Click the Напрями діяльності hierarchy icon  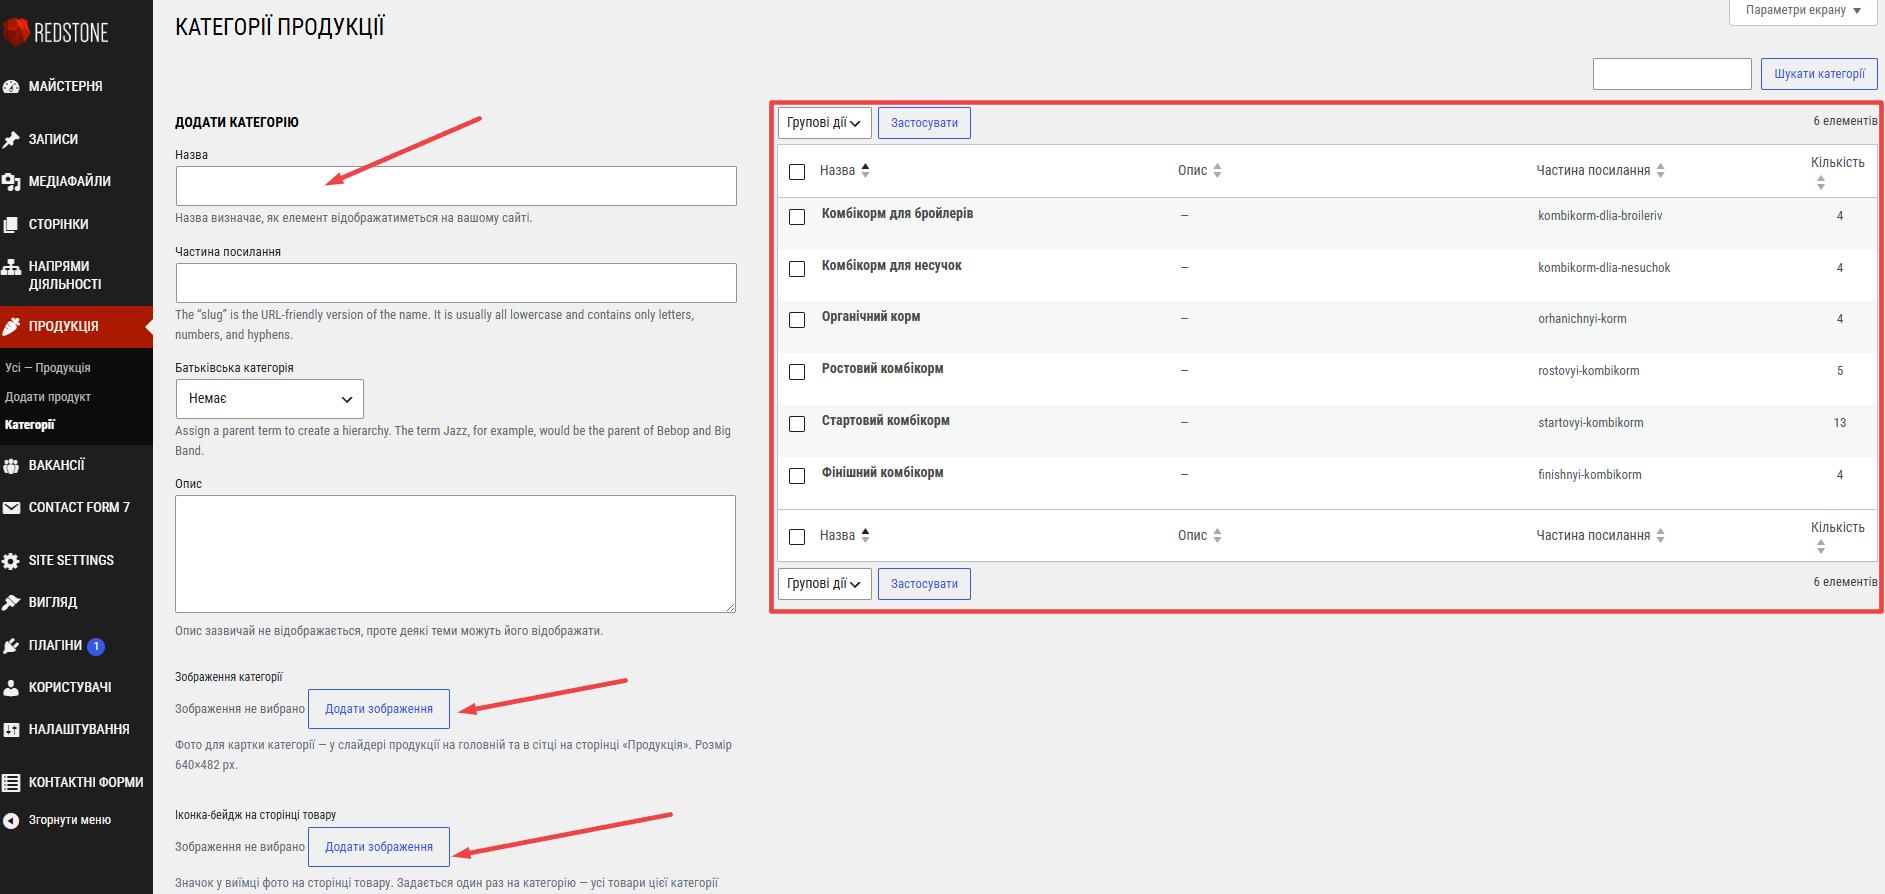(11, 267)
